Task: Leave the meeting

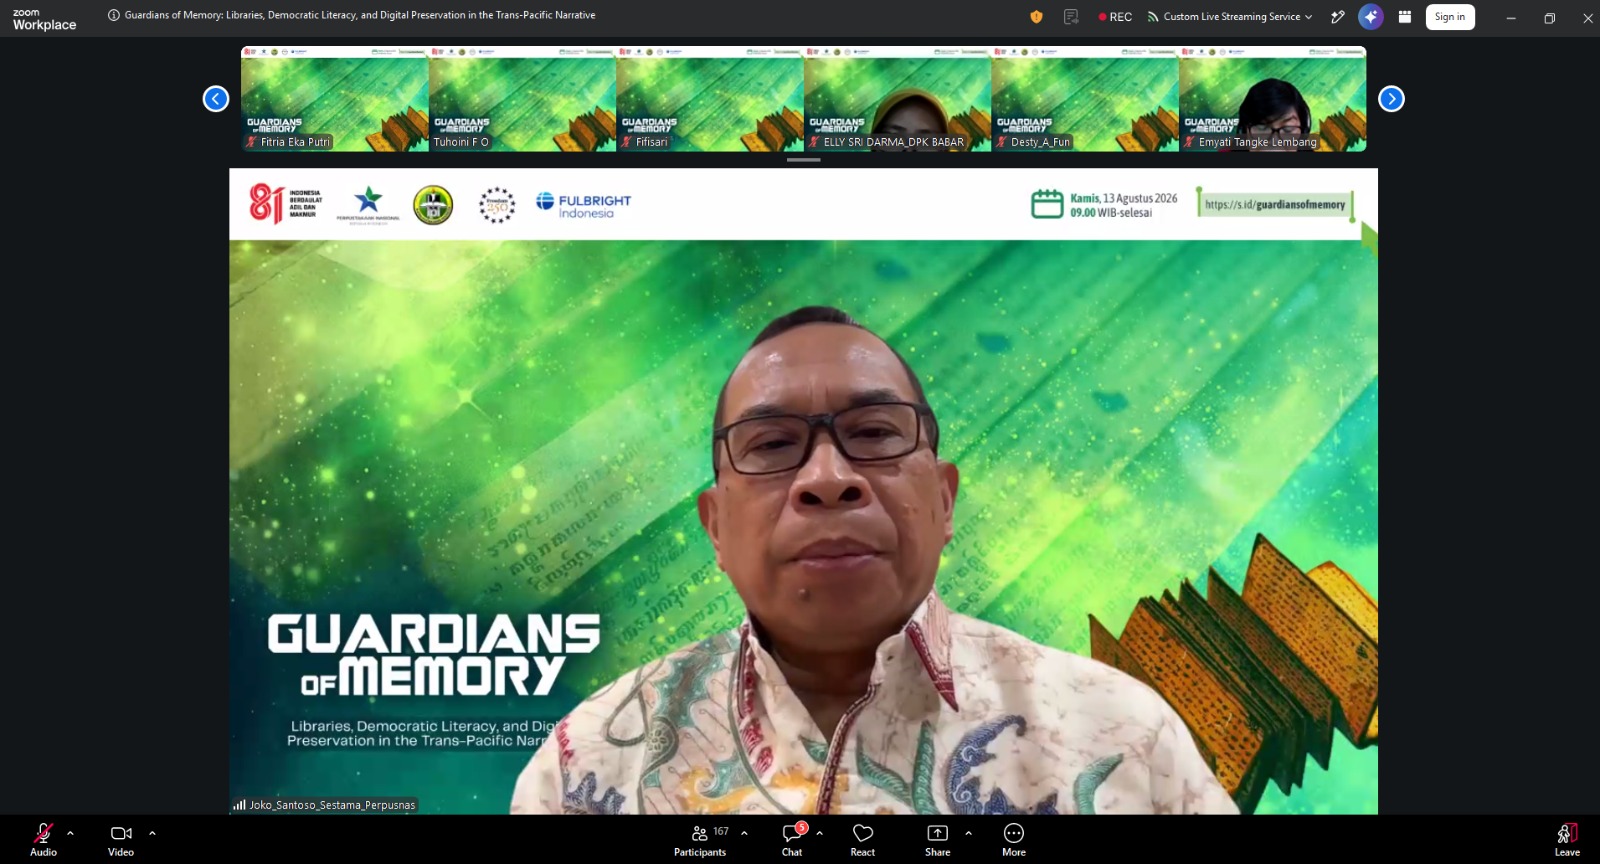Action: point(1567,839)
